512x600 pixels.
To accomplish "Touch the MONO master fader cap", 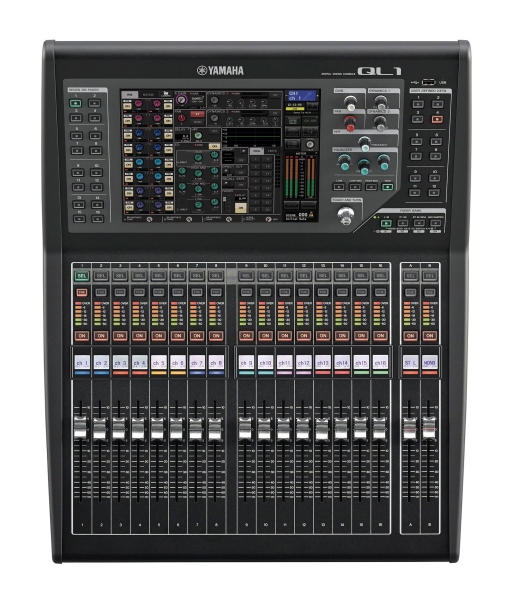I will [429, 428].
